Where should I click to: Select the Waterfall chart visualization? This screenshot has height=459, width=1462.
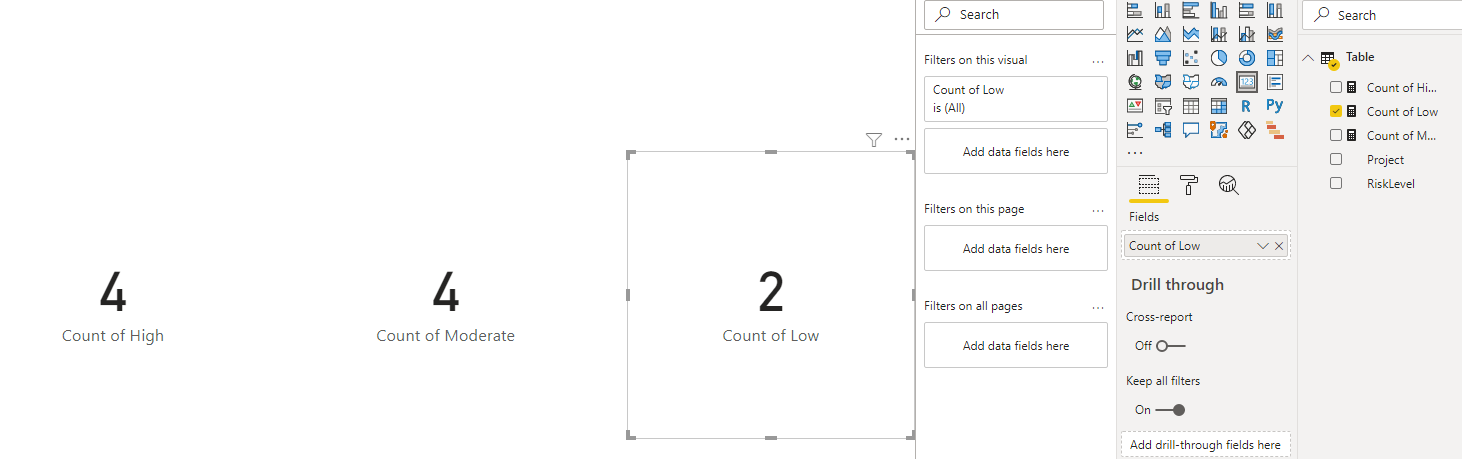1135,58
